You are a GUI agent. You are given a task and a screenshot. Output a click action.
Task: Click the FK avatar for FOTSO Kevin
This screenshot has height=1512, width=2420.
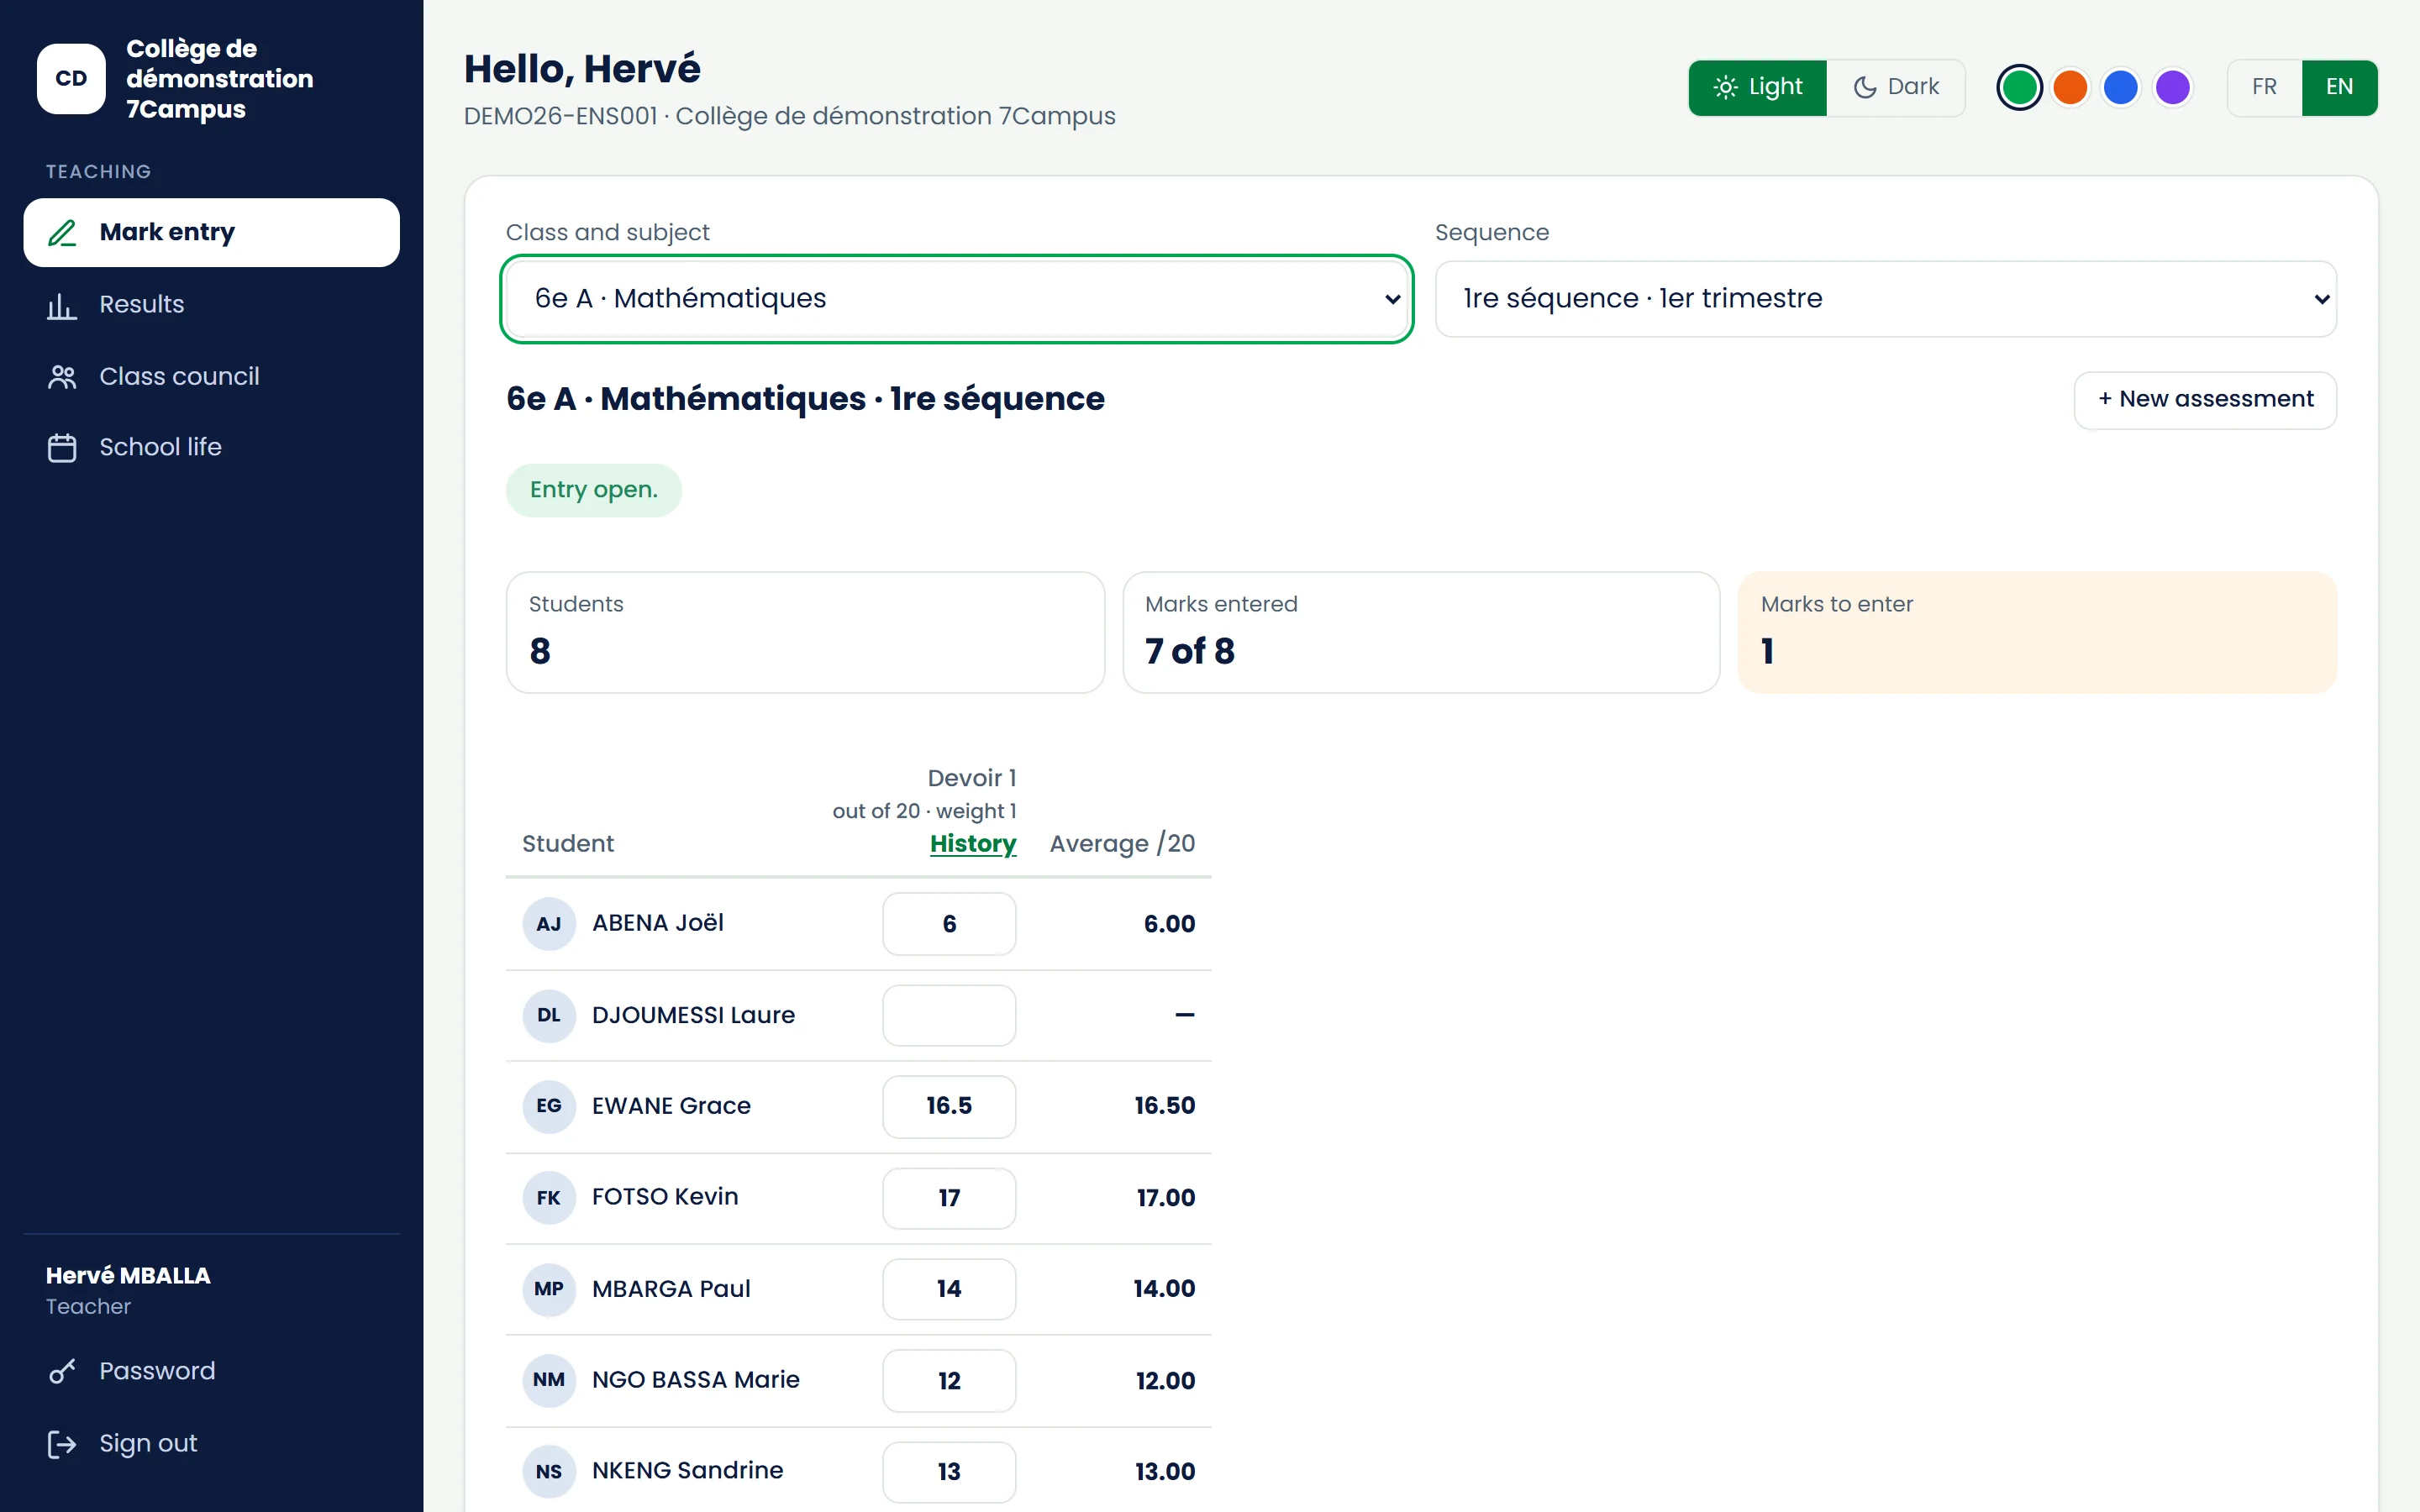tap(549, 1198)
